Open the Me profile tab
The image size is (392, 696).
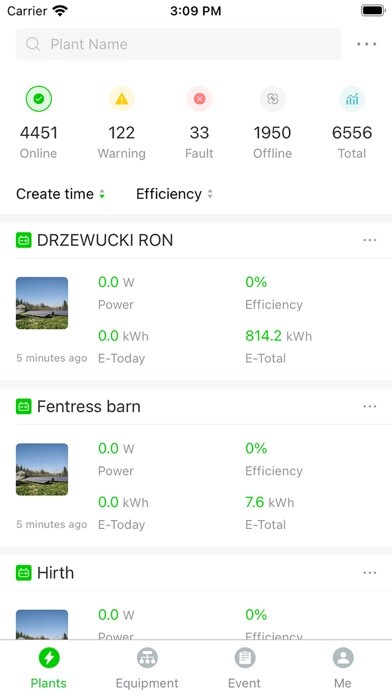coord(343,668)
